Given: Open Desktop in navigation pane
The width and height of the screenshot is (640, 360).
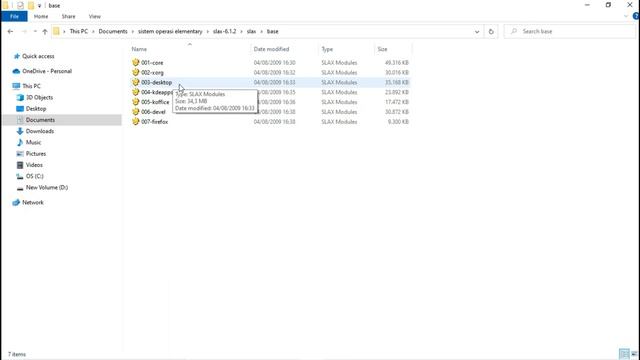Looking at the screenshot, I should point(36,109).
